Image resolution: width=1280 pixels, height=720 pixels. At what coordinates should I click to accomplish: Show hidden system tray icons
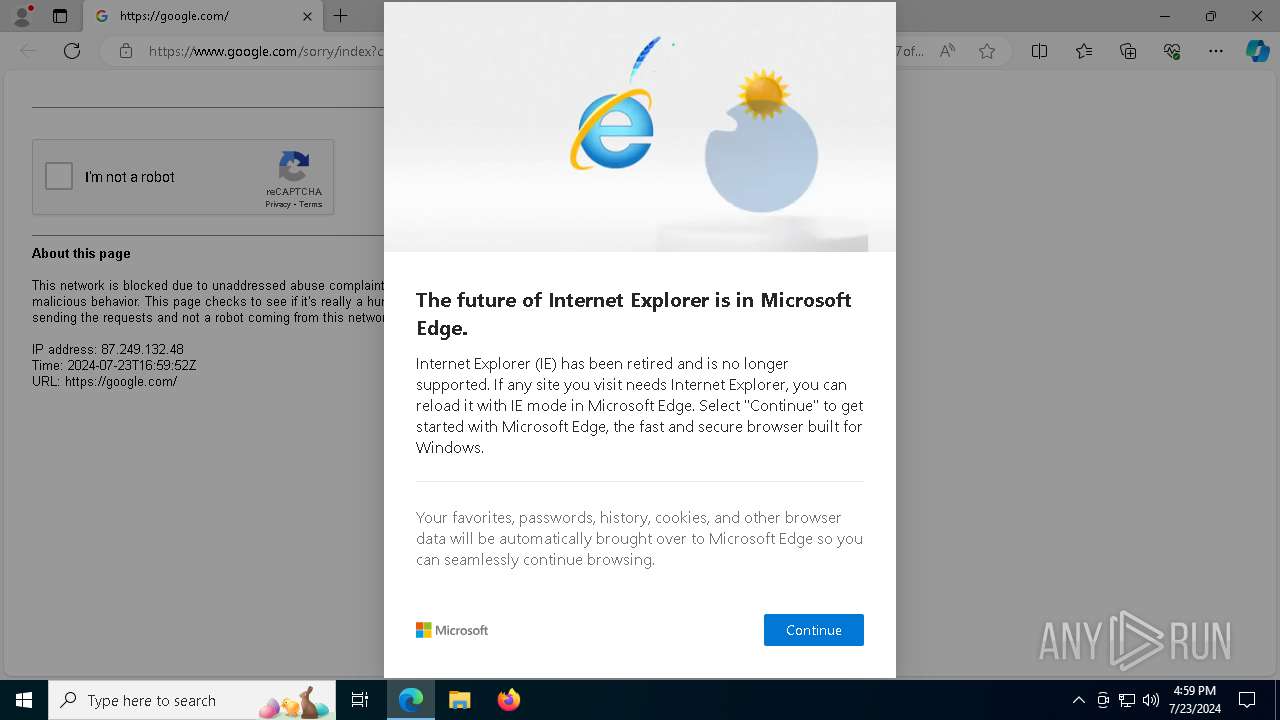pos(1078,700)
